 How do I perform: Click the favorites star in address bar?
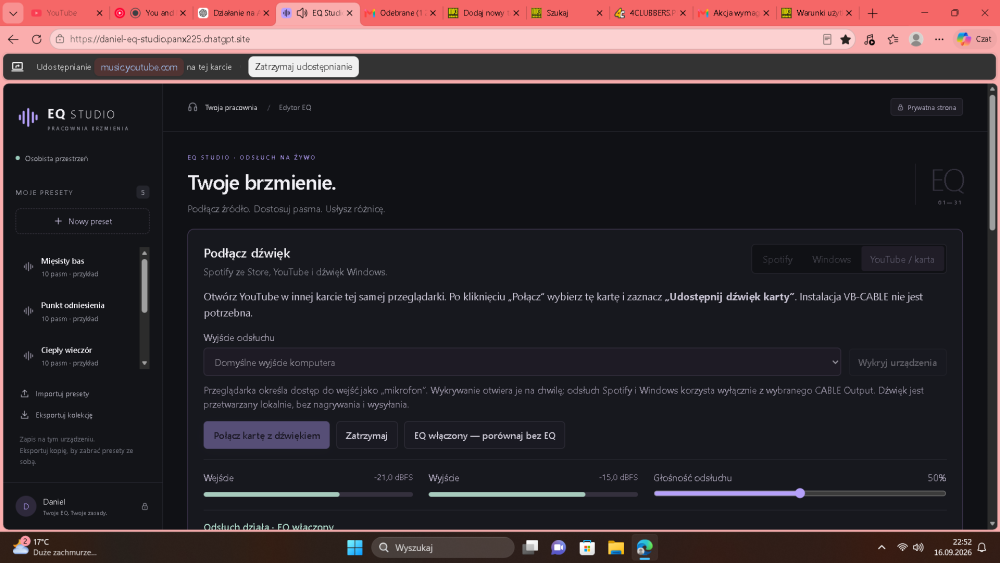click(x=846, y=39)
